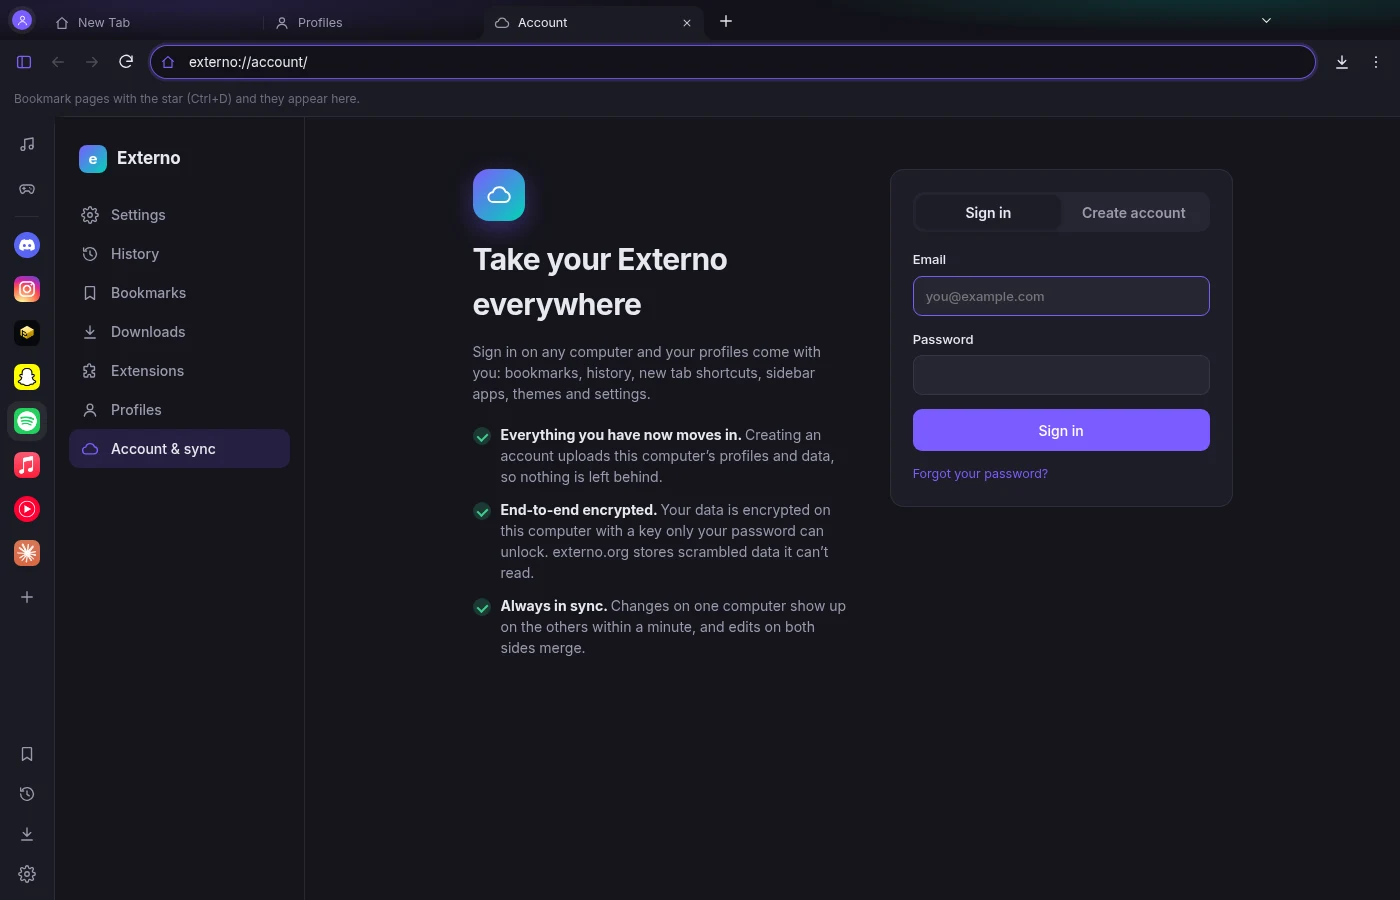Viewport: 1400px width, 900px height.
Task: Open the settings gear in the lower sidebar
Action: (27, 874)
